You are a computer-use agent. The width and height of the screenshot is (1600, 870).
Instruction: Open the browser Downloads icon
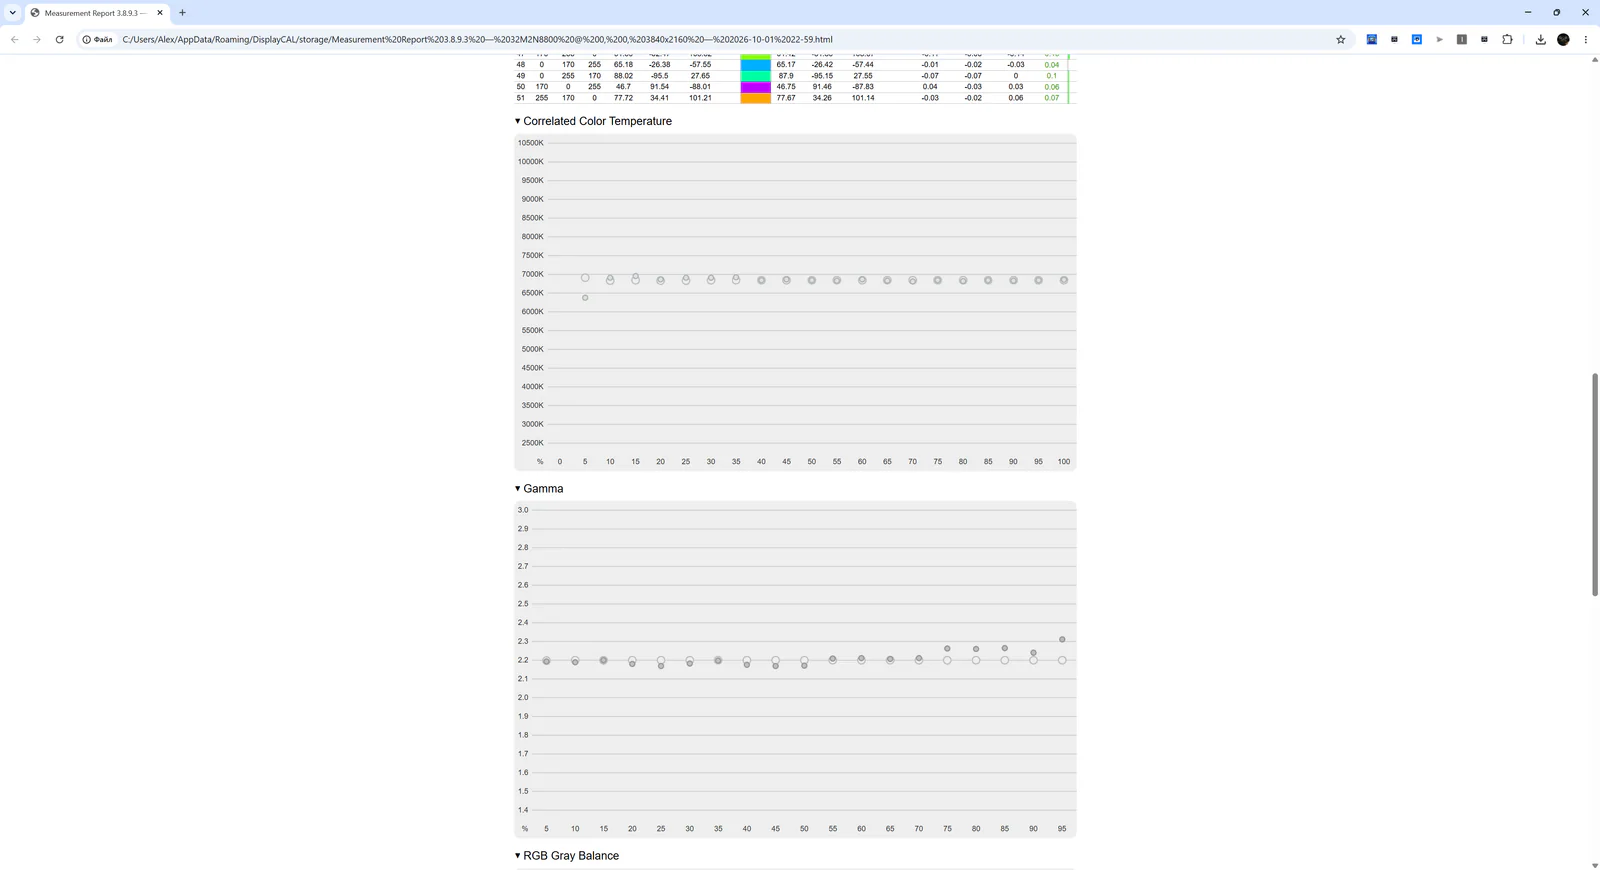point(1540,40)
